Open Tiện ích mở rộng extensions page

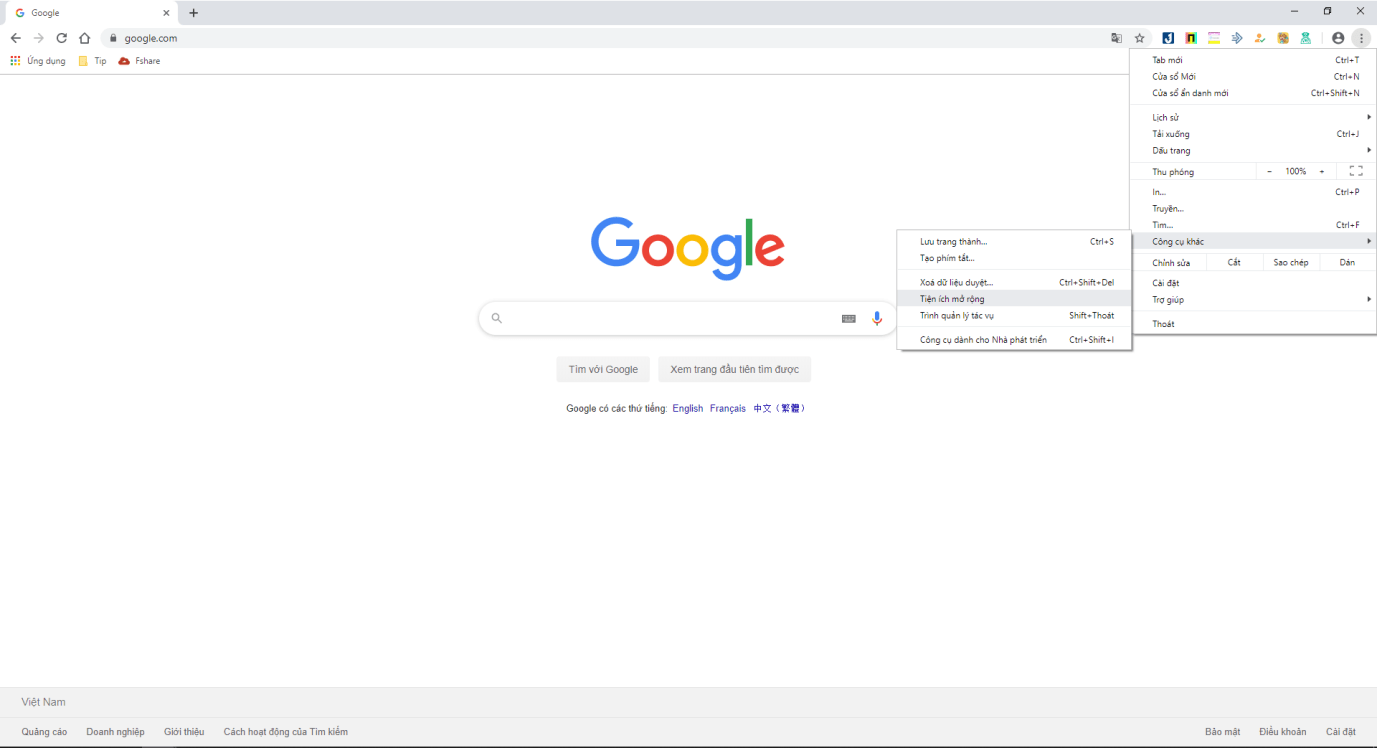coord(1015,299)
